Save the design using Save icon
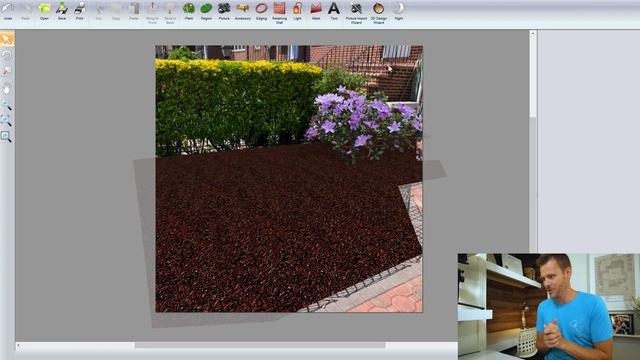Screen dimensions: 640x360 click(62, 11)
